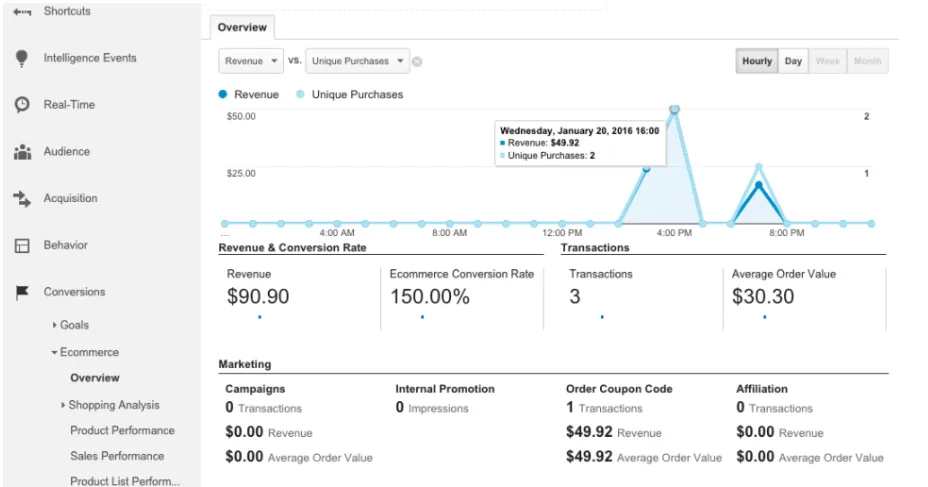
Task: Select the Order Coupon Code heading
Action: (x=619, y=389)
